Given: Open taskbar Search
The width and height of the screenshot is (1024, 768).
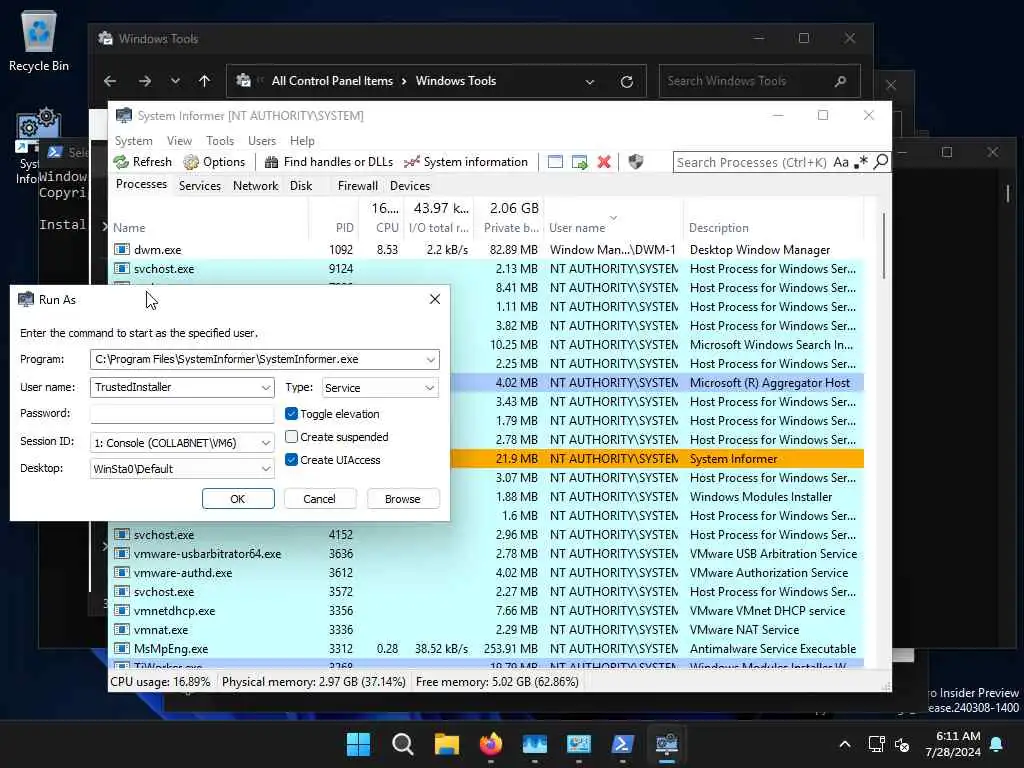Looking at the screenshot, I should (402, 744).
